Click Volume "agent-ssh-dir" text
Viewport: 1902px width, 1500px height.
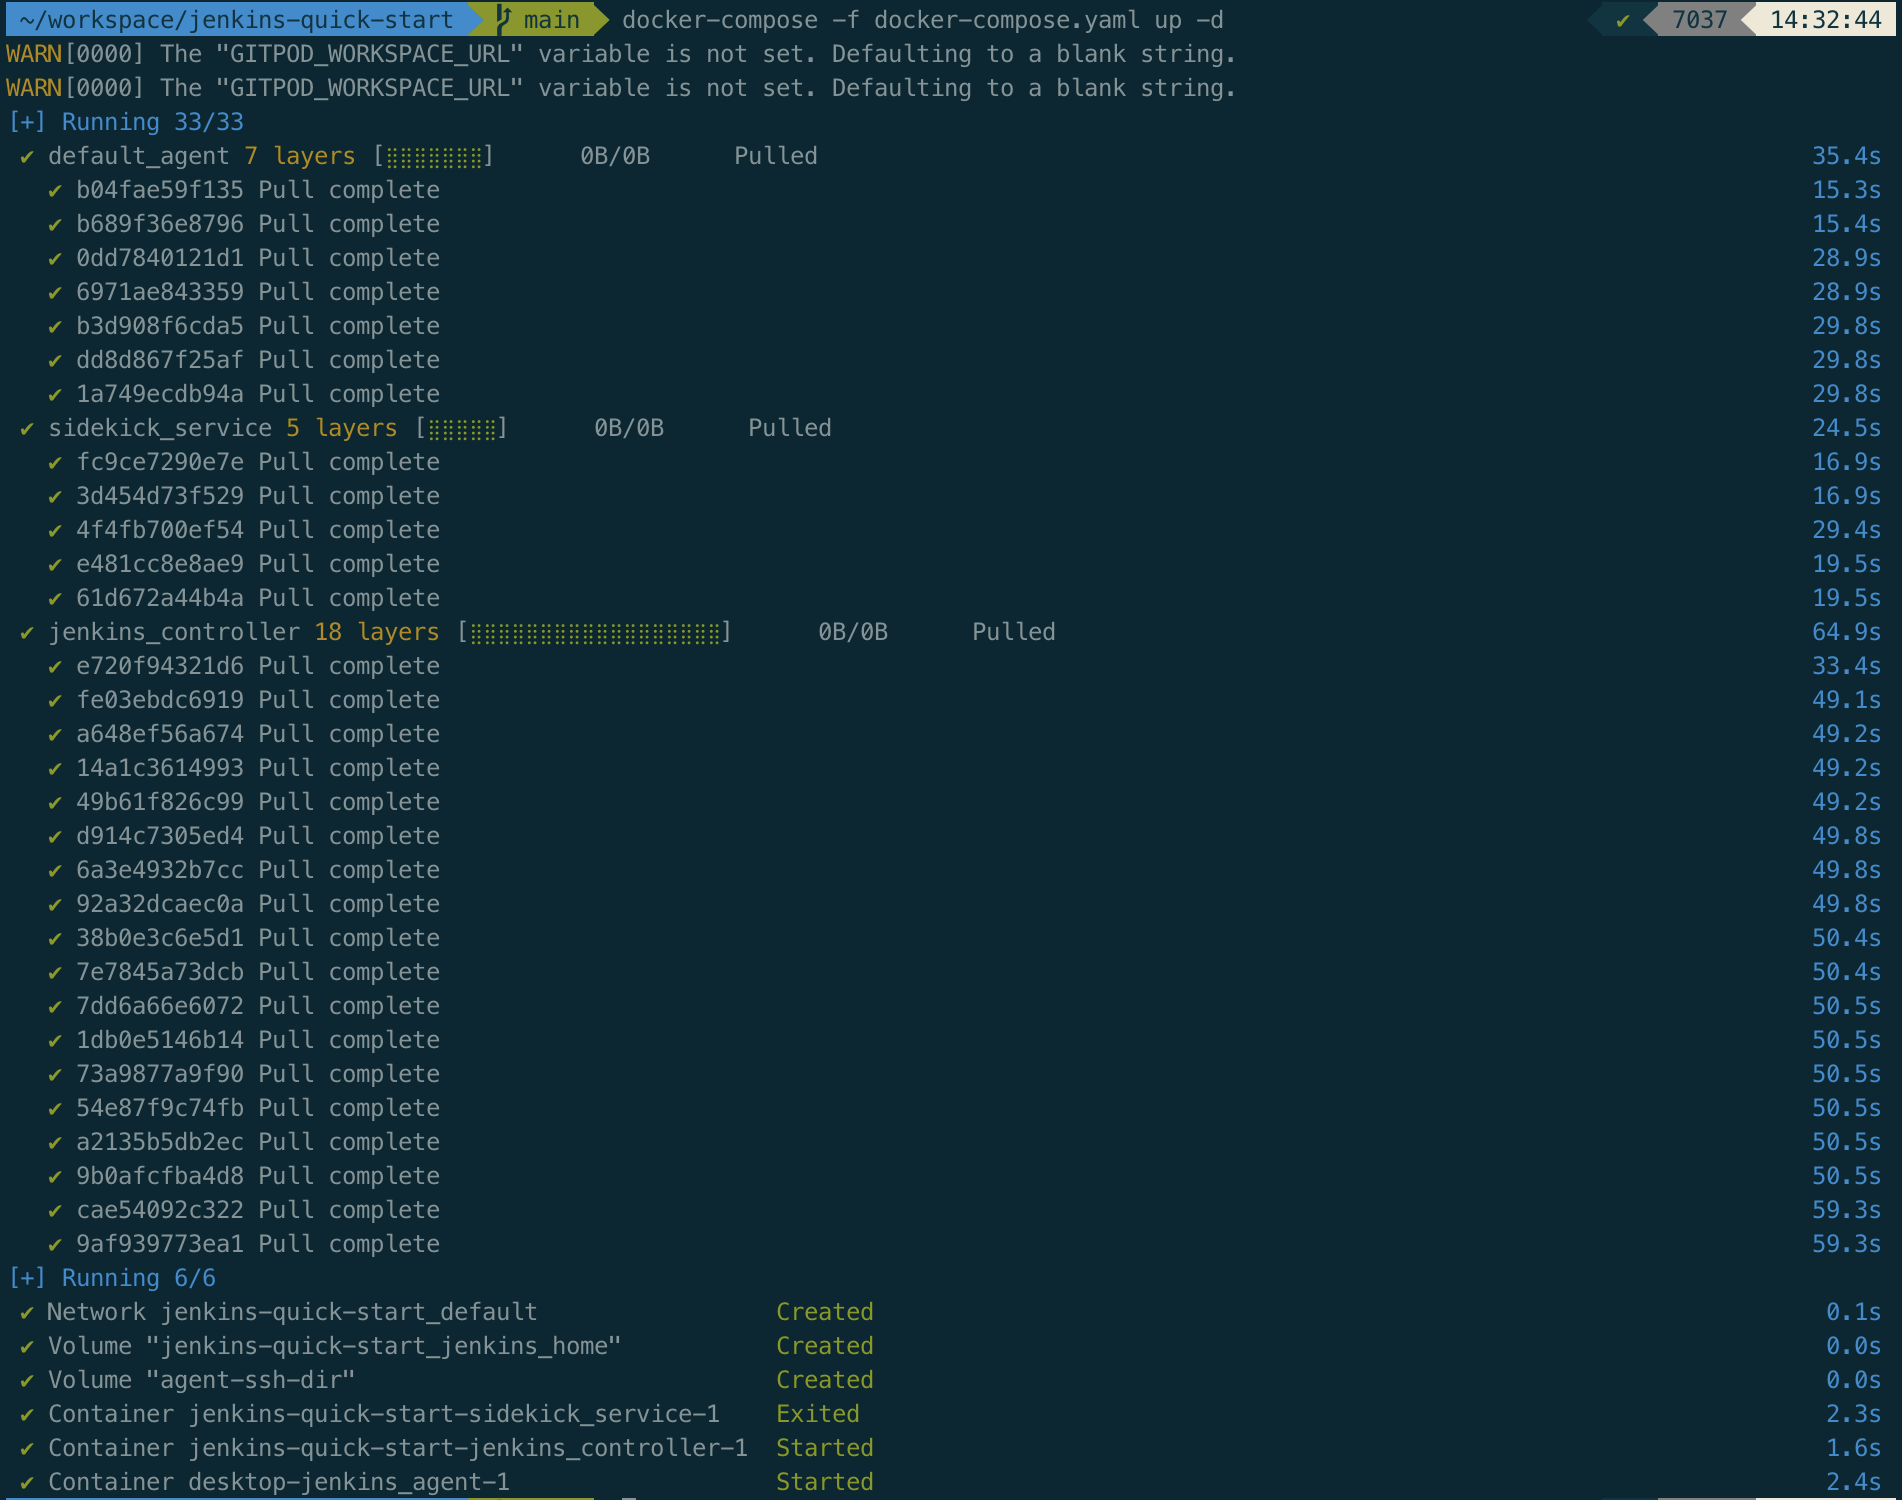point(202,1380)
